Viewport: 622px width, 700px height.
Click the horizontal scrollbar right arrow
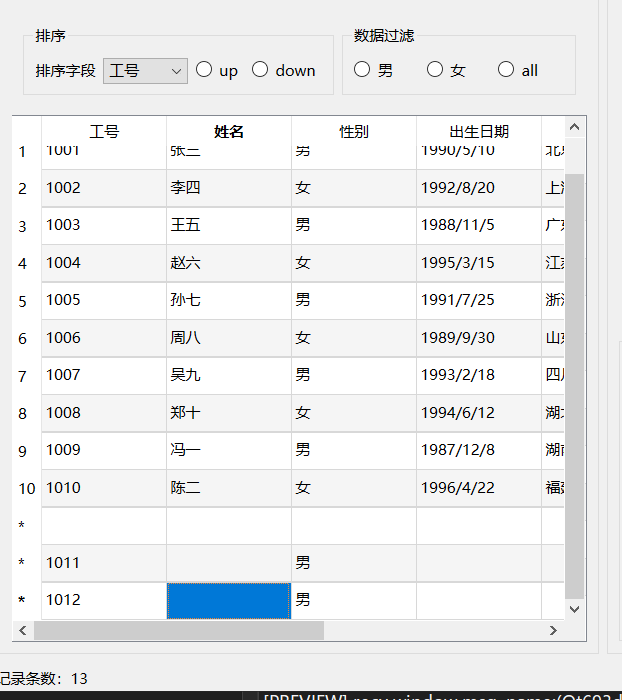(x=553, y=630)
